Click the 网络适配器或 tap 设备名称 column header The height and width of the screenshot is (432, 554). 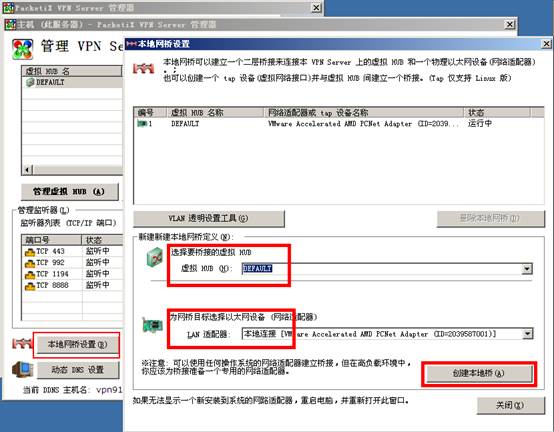(x=363, y=113)
